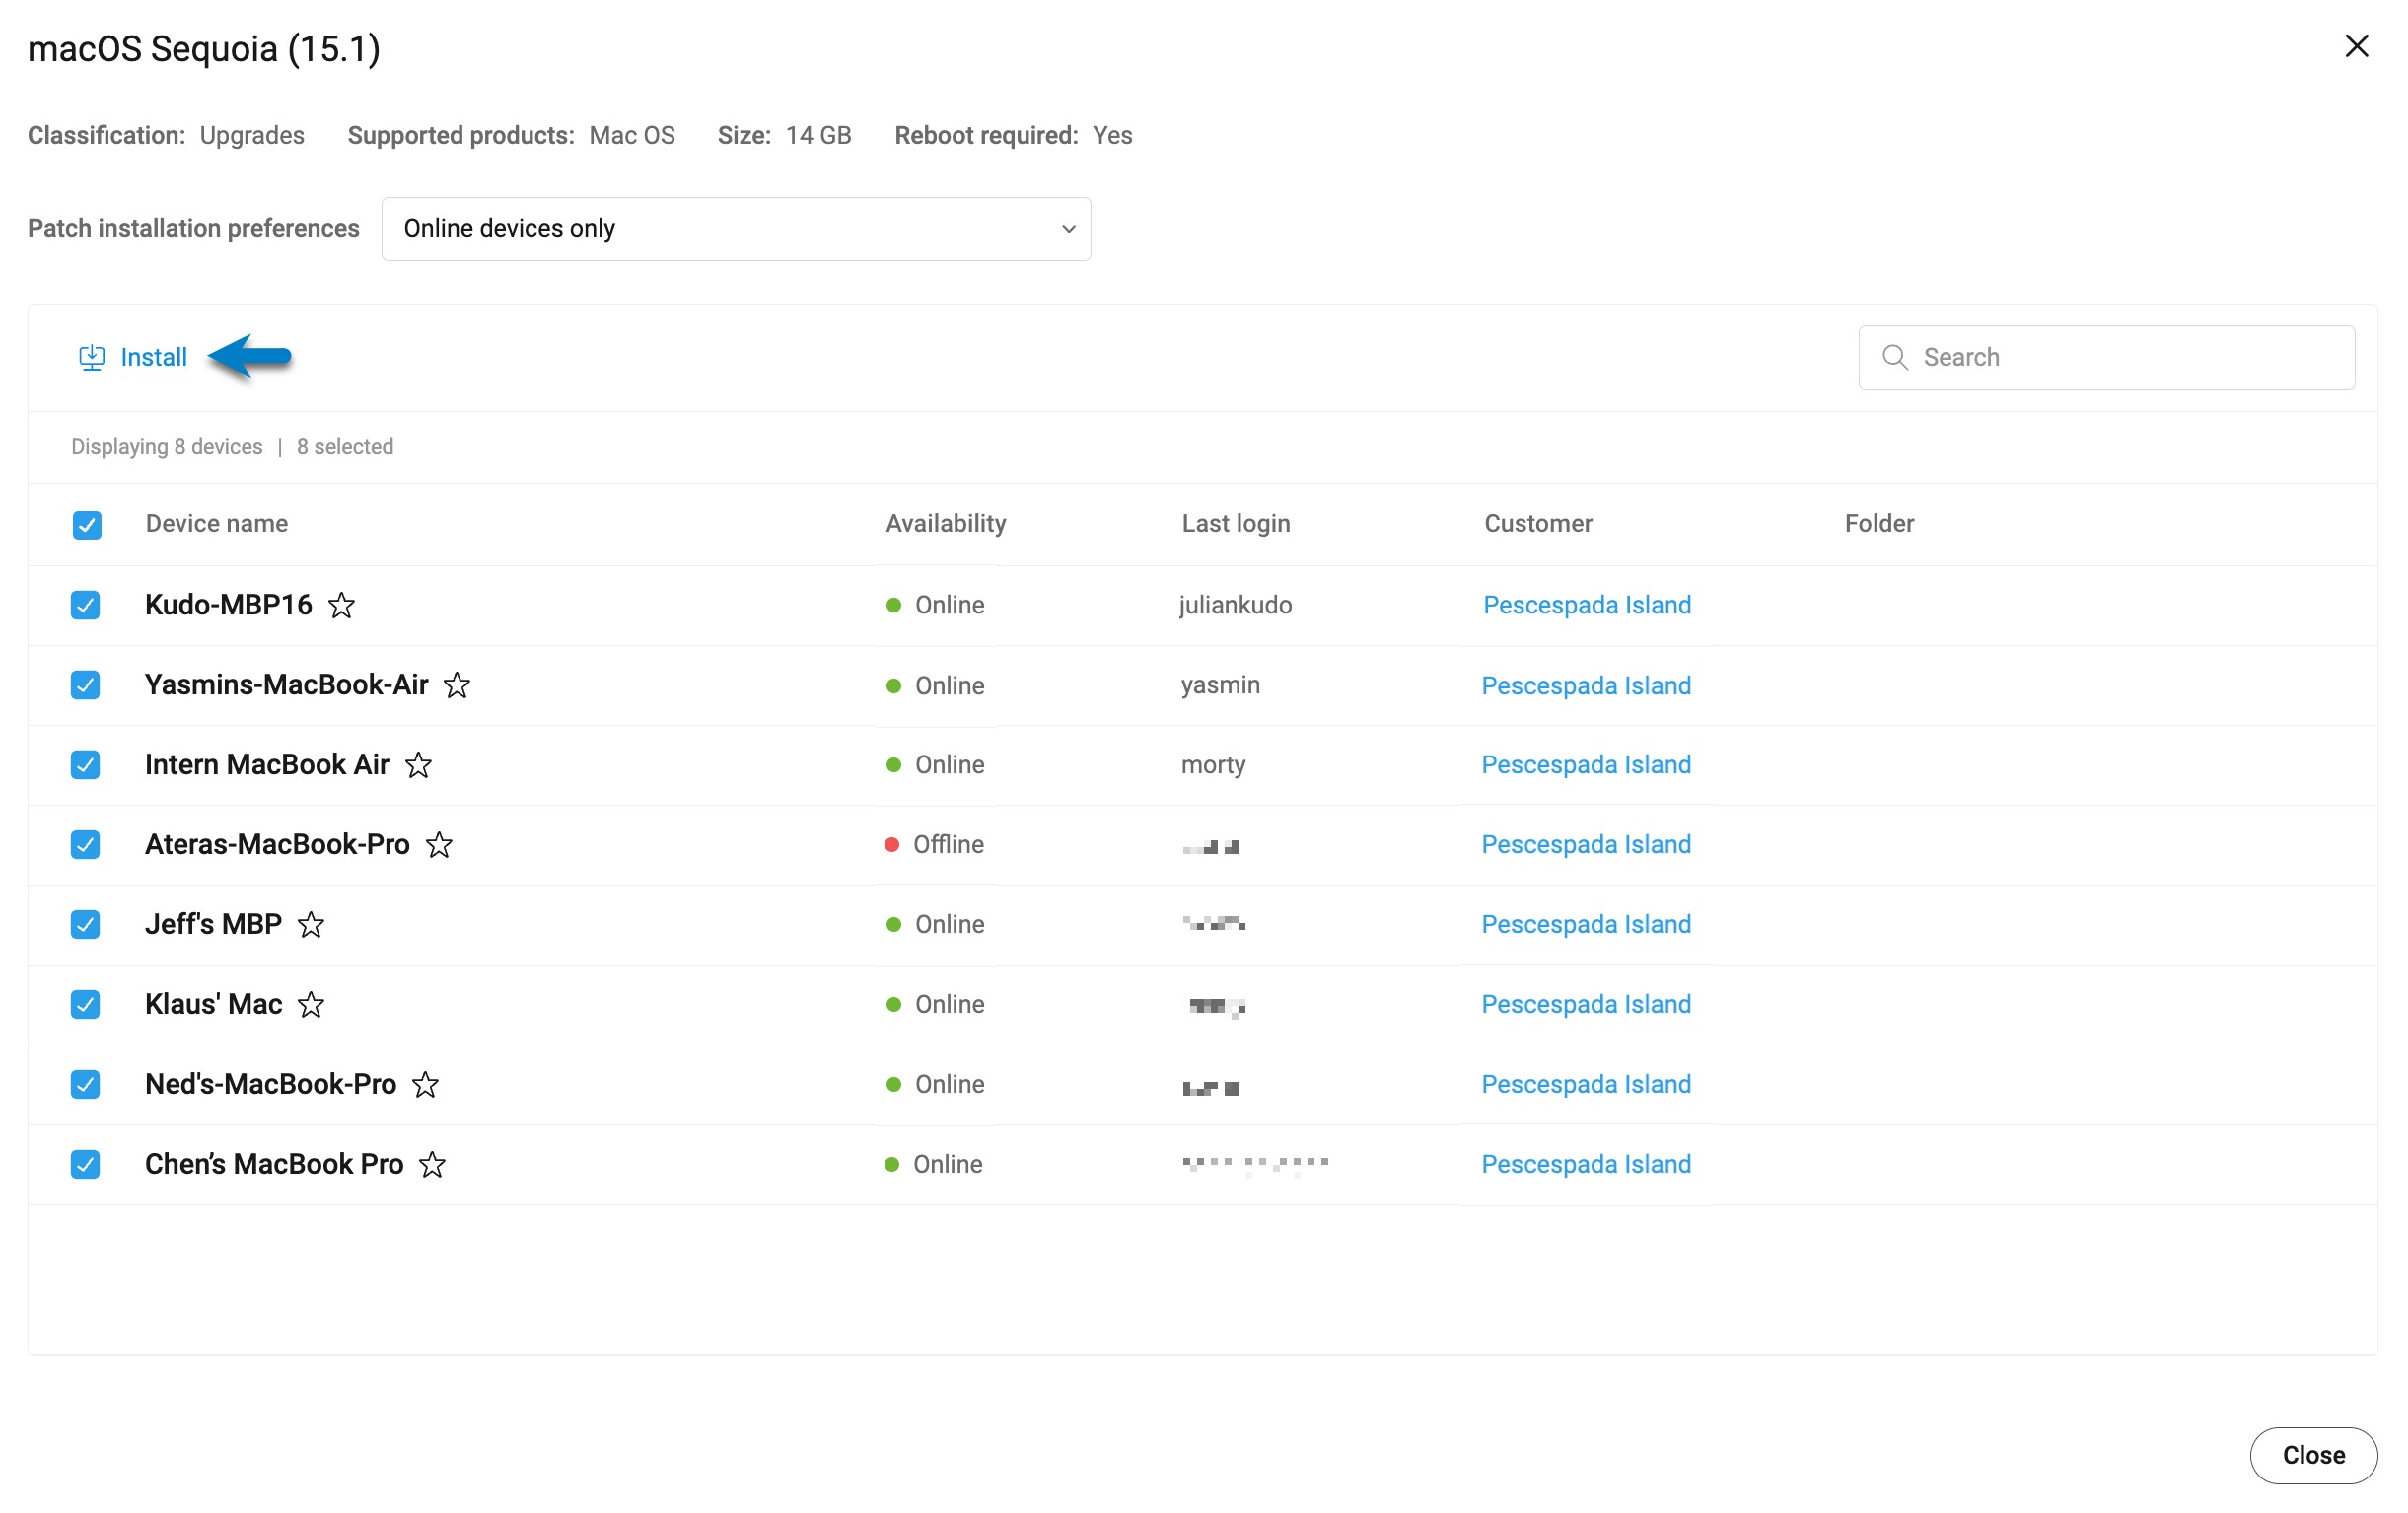Mark Intern MacBook Air as favorite
This screenshot has width=2408, height=1513.
click(x=418, y=765)
